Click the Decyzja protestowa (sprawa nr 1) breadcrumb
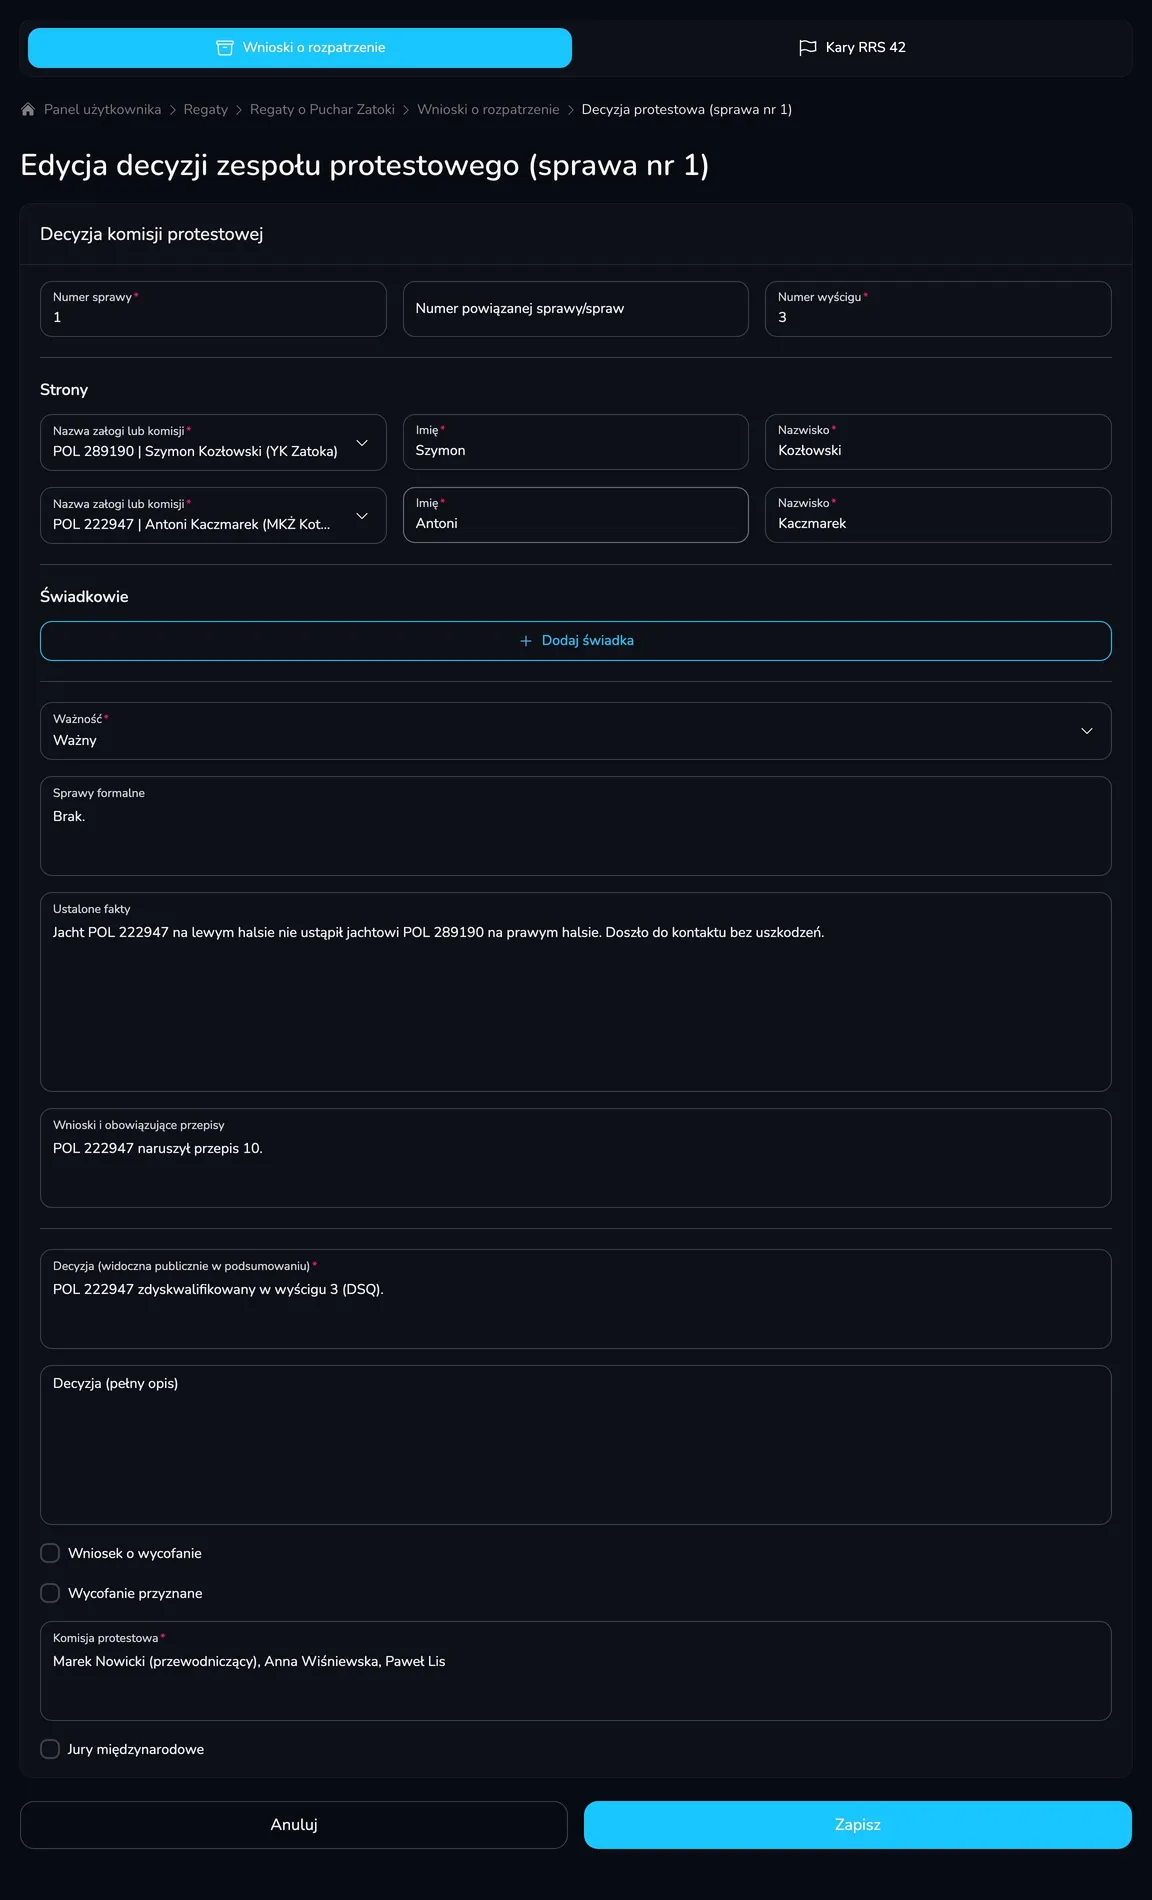This screenshot has width=1152, height=1900. pos(687,110)
